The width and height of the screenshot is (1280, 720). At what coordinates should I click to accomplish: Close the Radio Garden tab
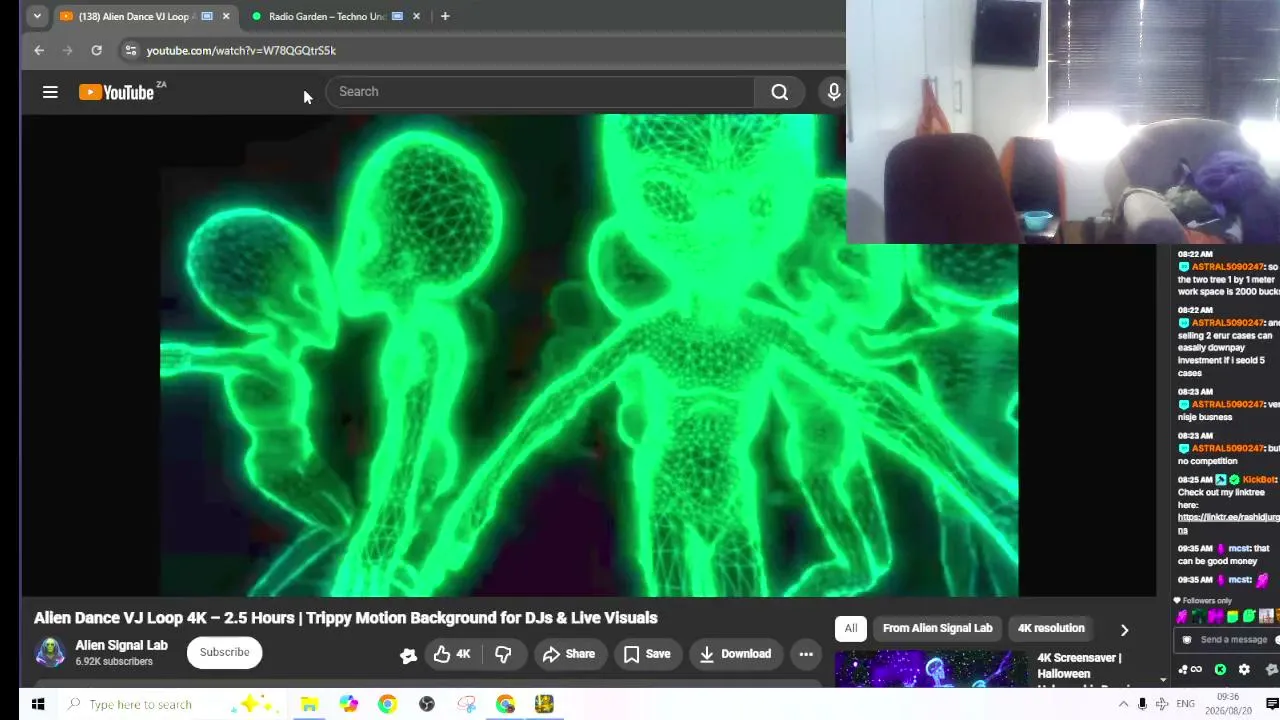click(416, 16)
